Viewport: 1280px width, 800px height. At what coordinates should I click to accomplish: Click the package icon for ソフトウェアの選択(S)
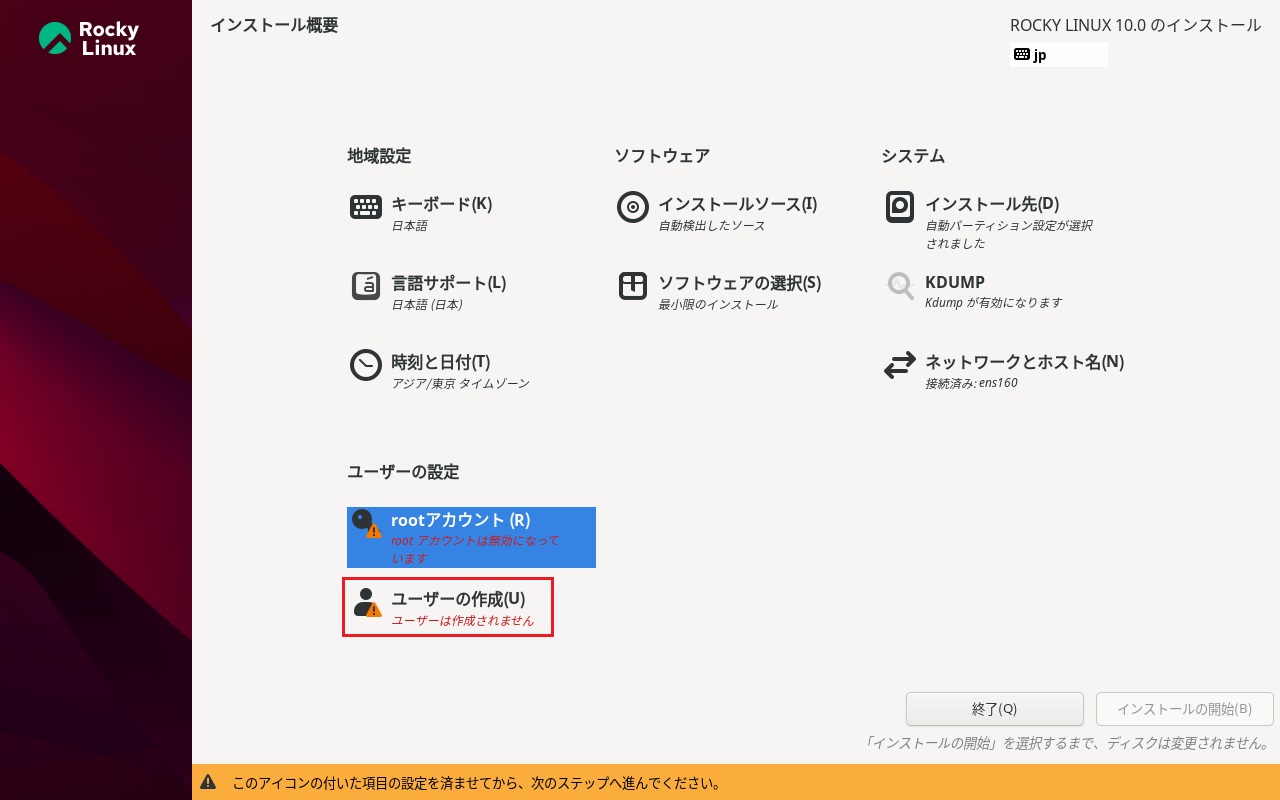(x=633, y=286)
